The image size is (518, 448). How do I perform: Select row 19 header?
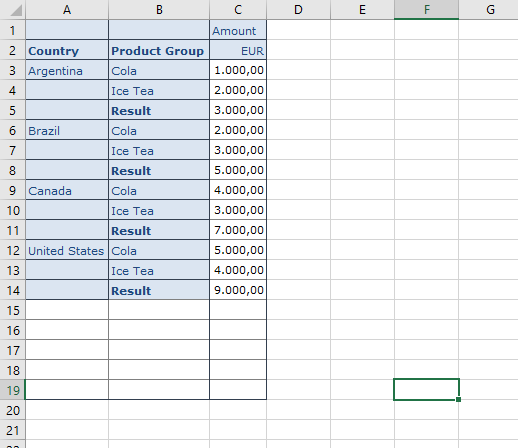[13, 390]
